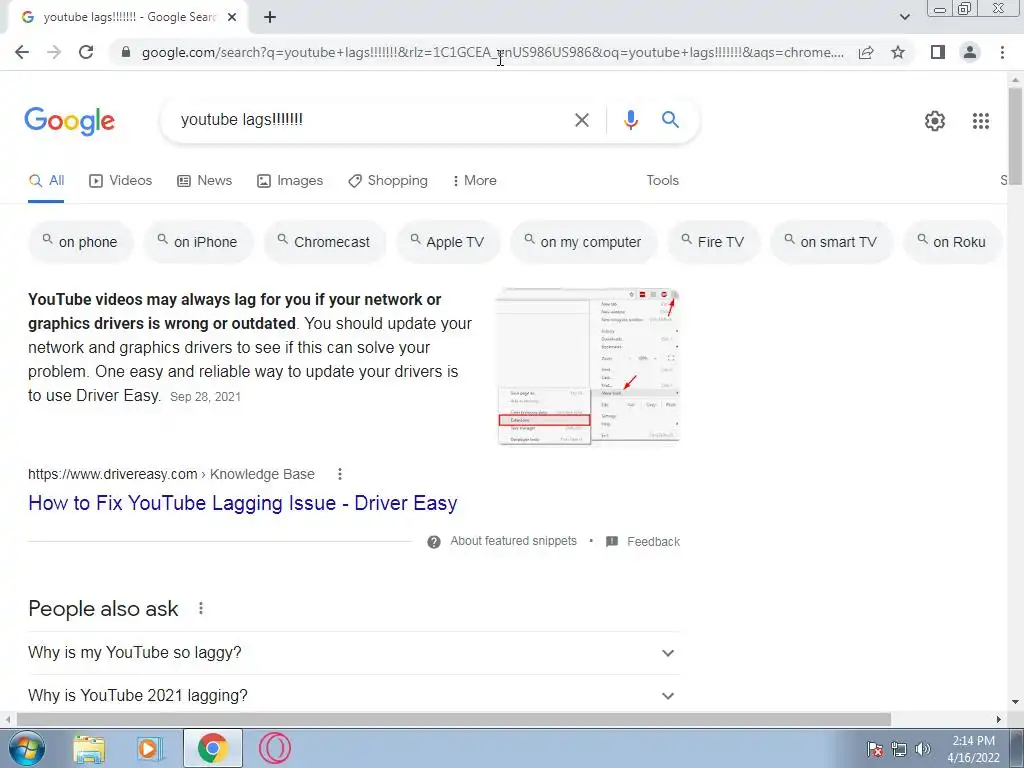The width and height of the screenshot is (1024, 768).
Task: Click the padlock site info icon
Action: [126, 52]
